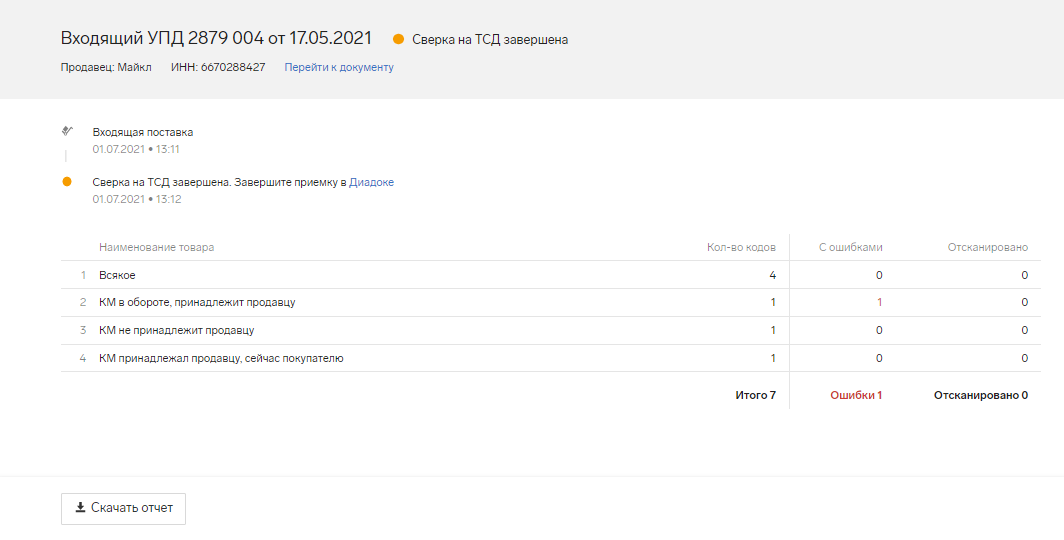The height and width of the screenshot is (540, 1064).
Task: Select row КМ не принадлежит продавцу
Action: pos(176,330)
